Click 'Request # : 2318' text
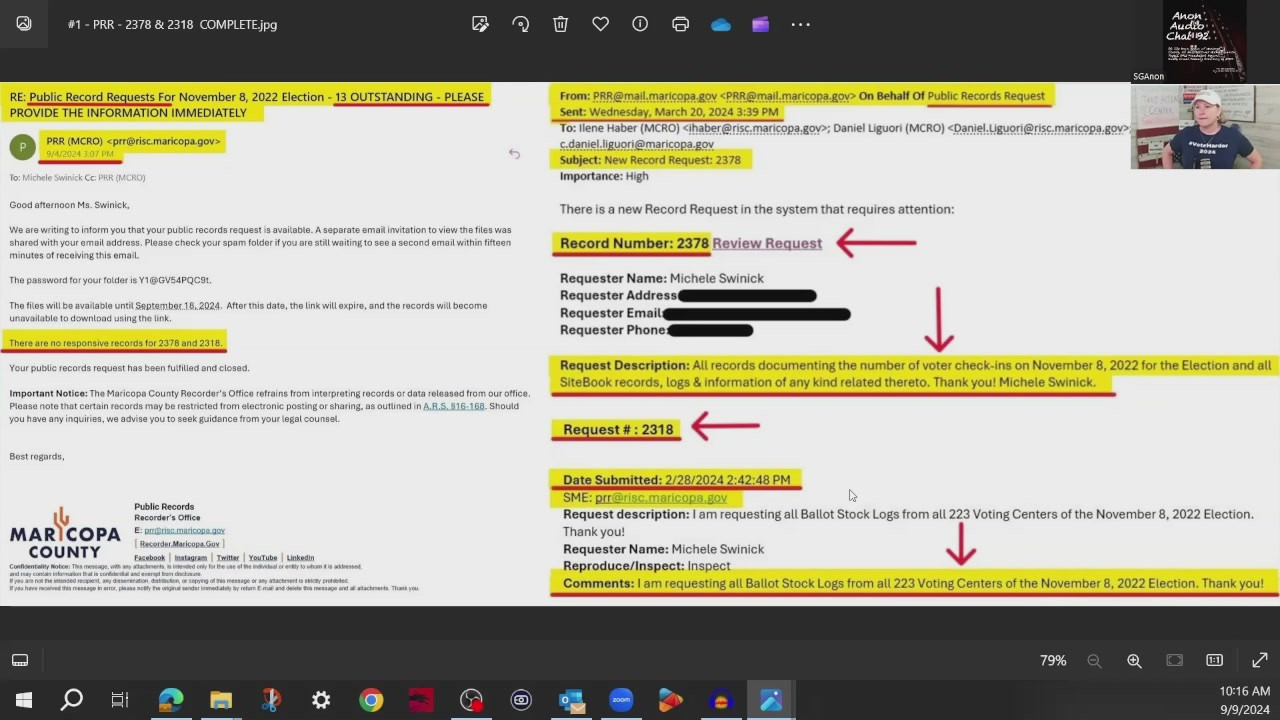Image resolution: width=1280 pixels, height=720 pixels. coord(618,430)
